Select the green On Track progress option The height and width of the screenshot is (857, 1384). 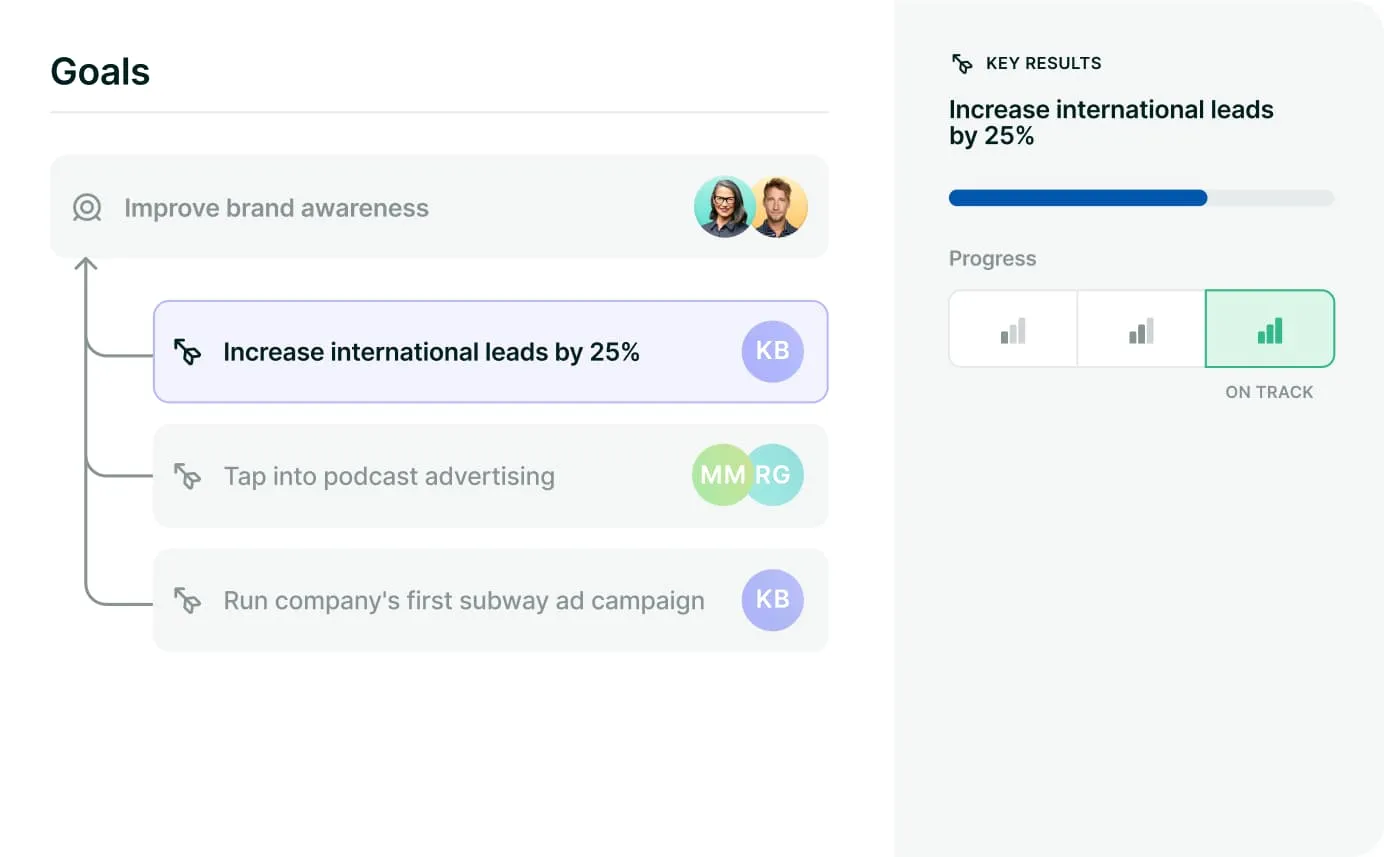click(1270, 329)
